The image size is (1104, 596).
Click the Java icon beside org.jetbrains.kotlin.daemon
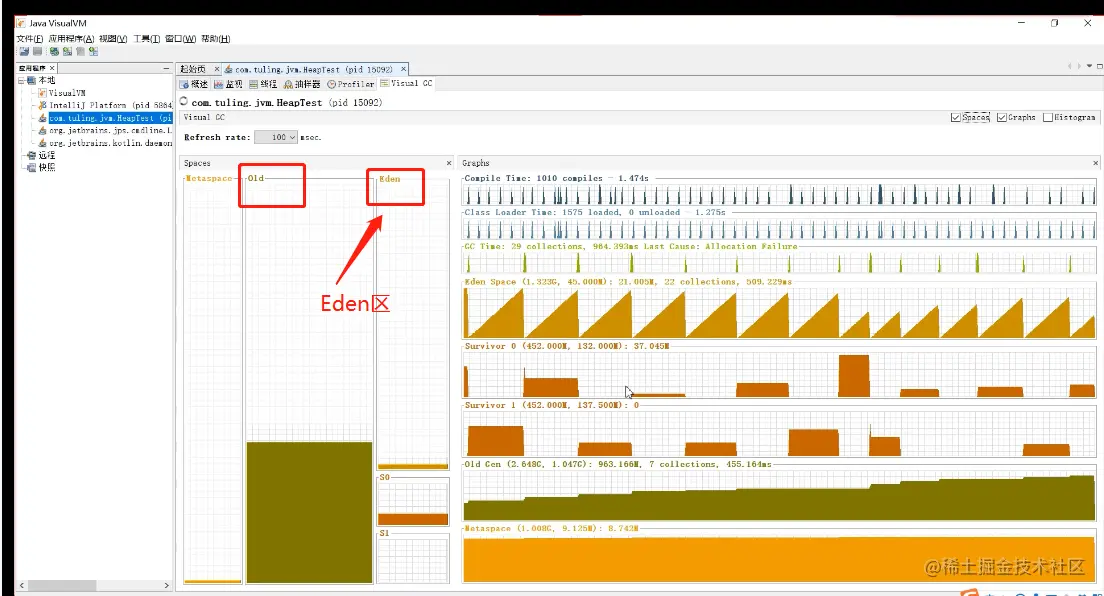pos(43,143)
